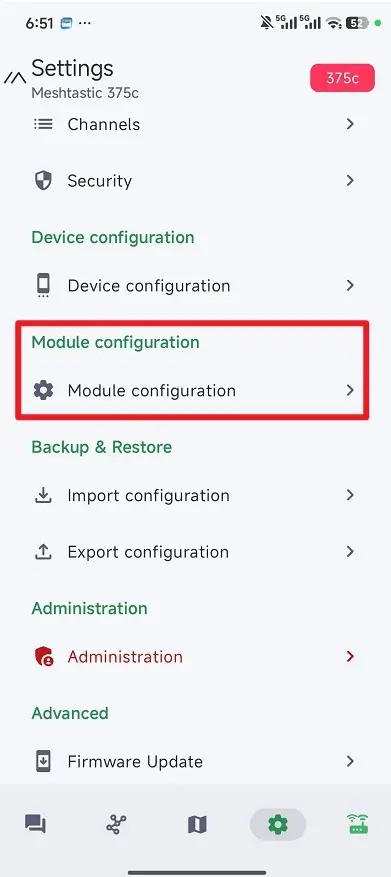Switch to the Map tab icon

coord(197,824)
